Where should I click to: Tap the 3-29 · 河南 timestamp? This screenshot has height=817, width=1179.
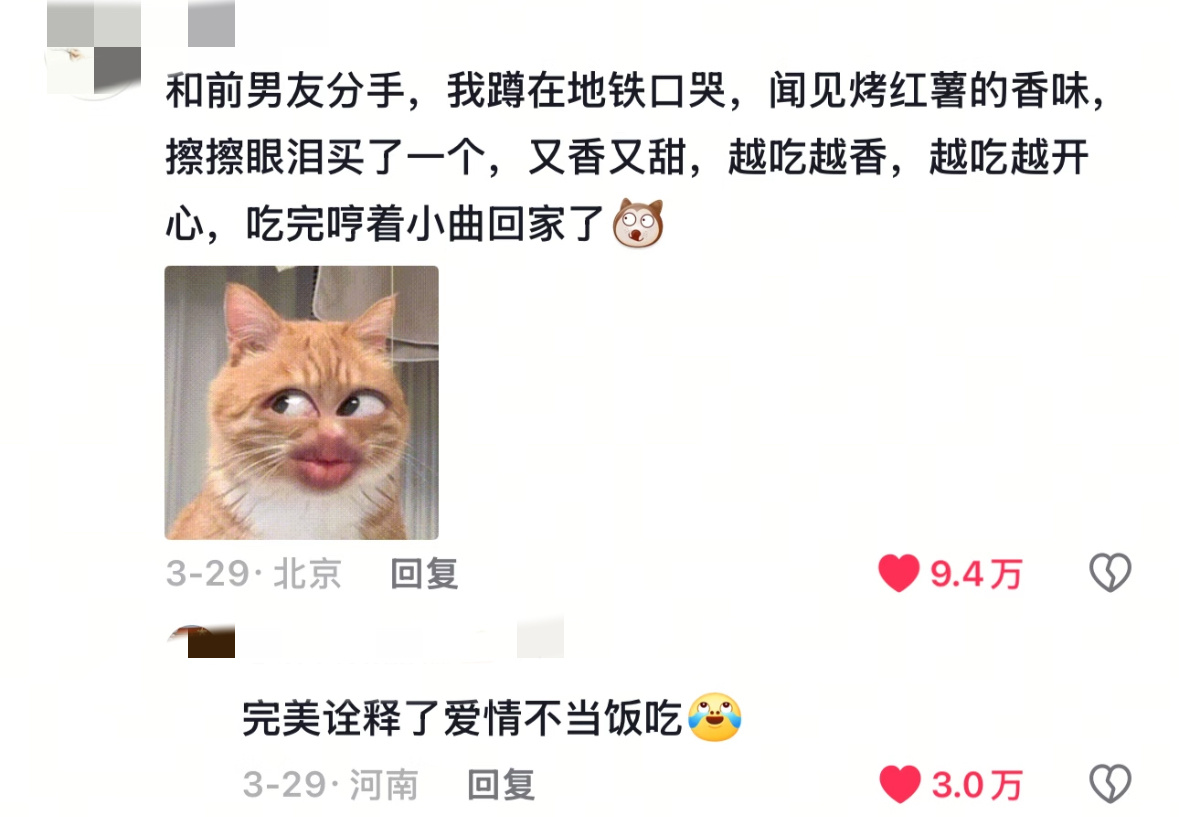click(330, 785)
